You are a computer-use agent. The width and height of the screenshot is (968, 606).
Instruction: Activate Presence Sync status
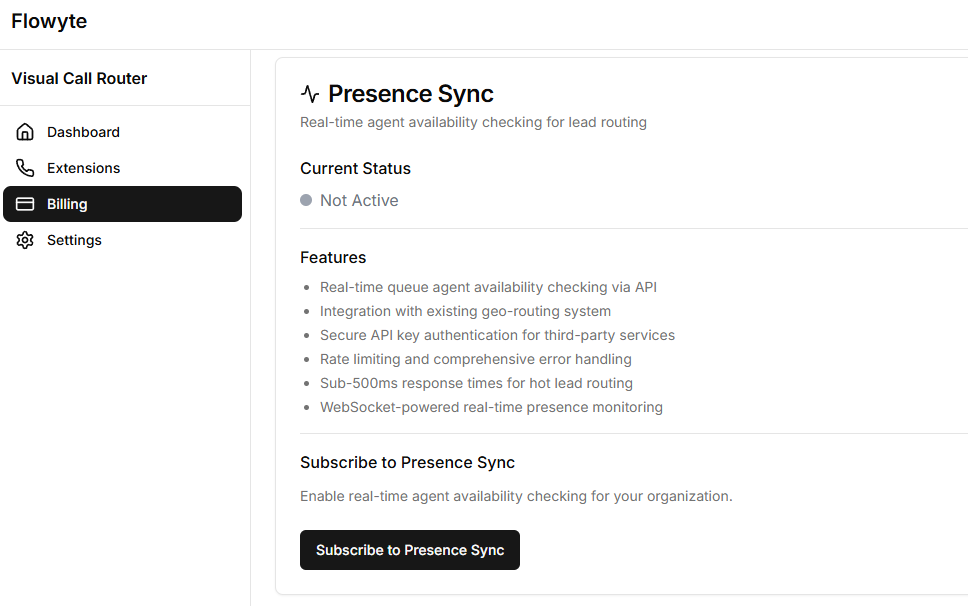(x=409, y=550)
